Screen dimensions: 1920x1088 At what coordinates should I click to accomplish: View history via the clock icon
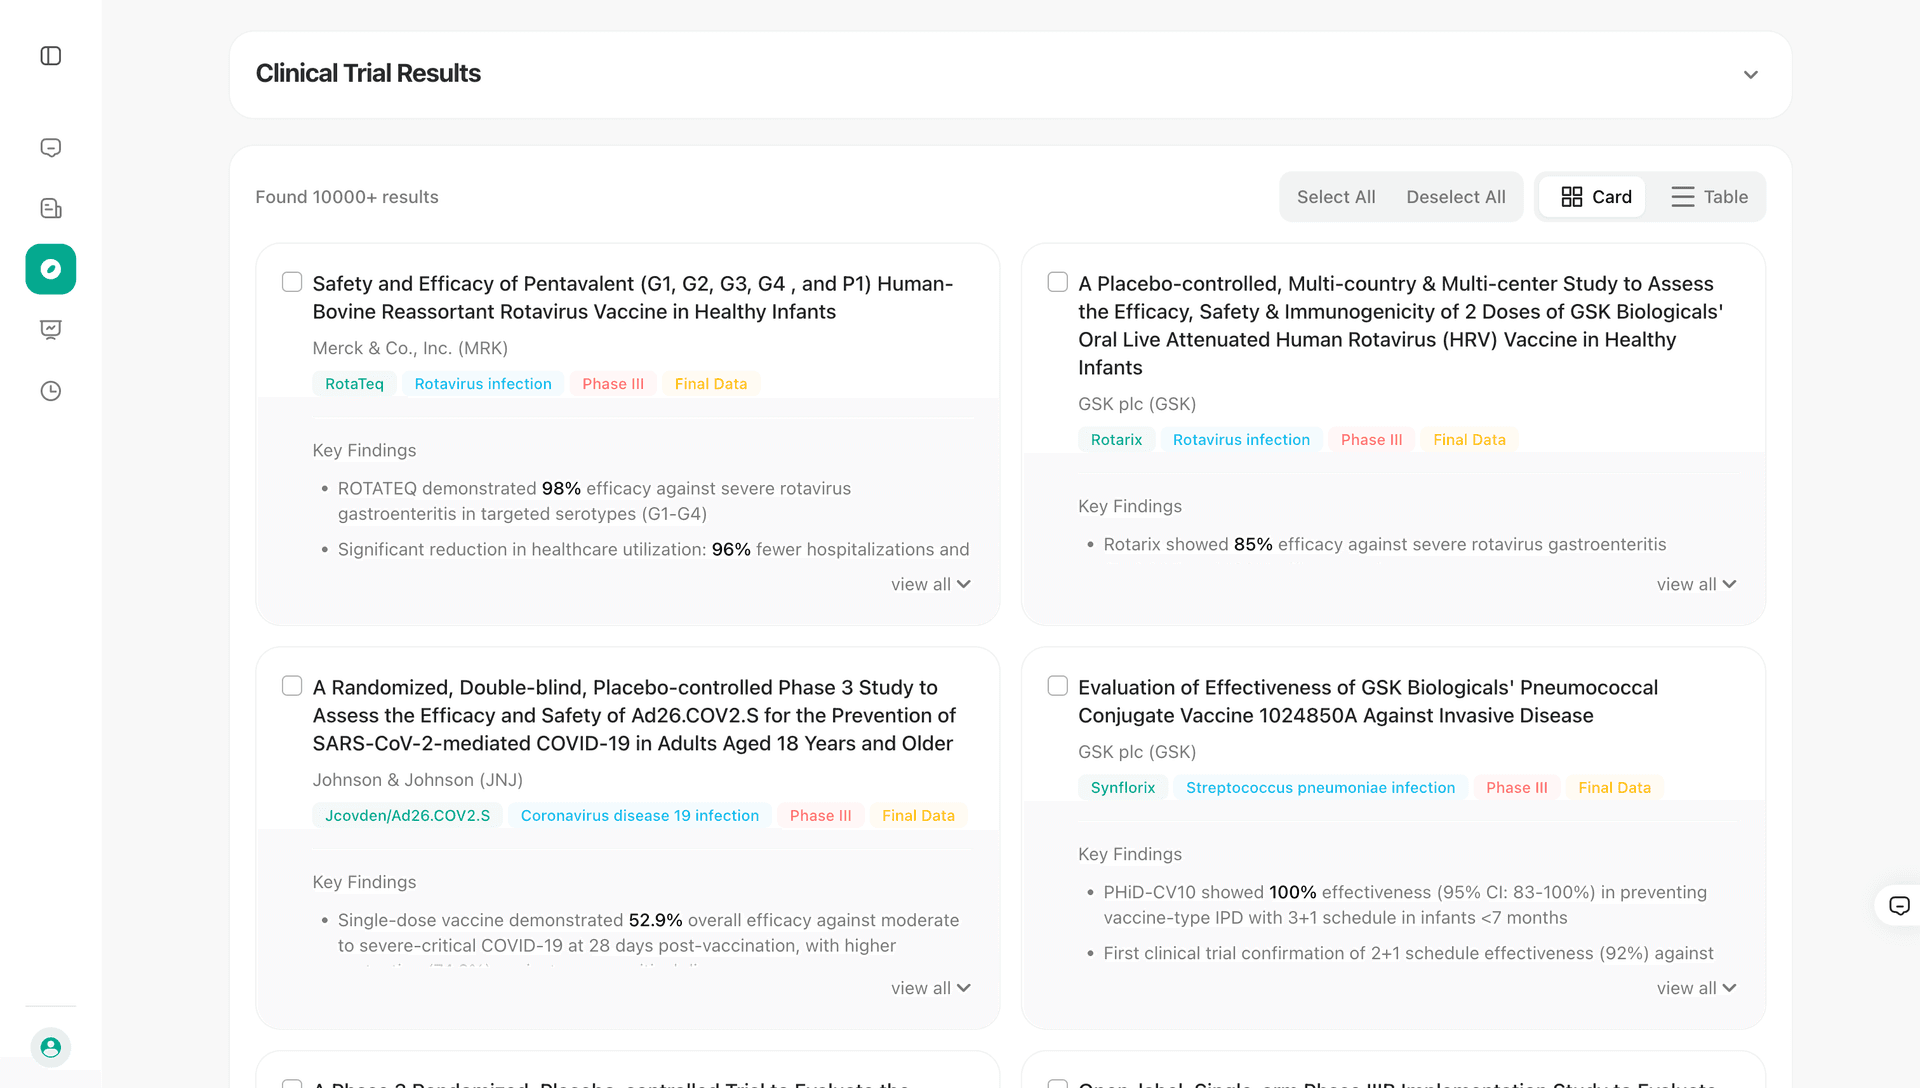pos(51,391)
